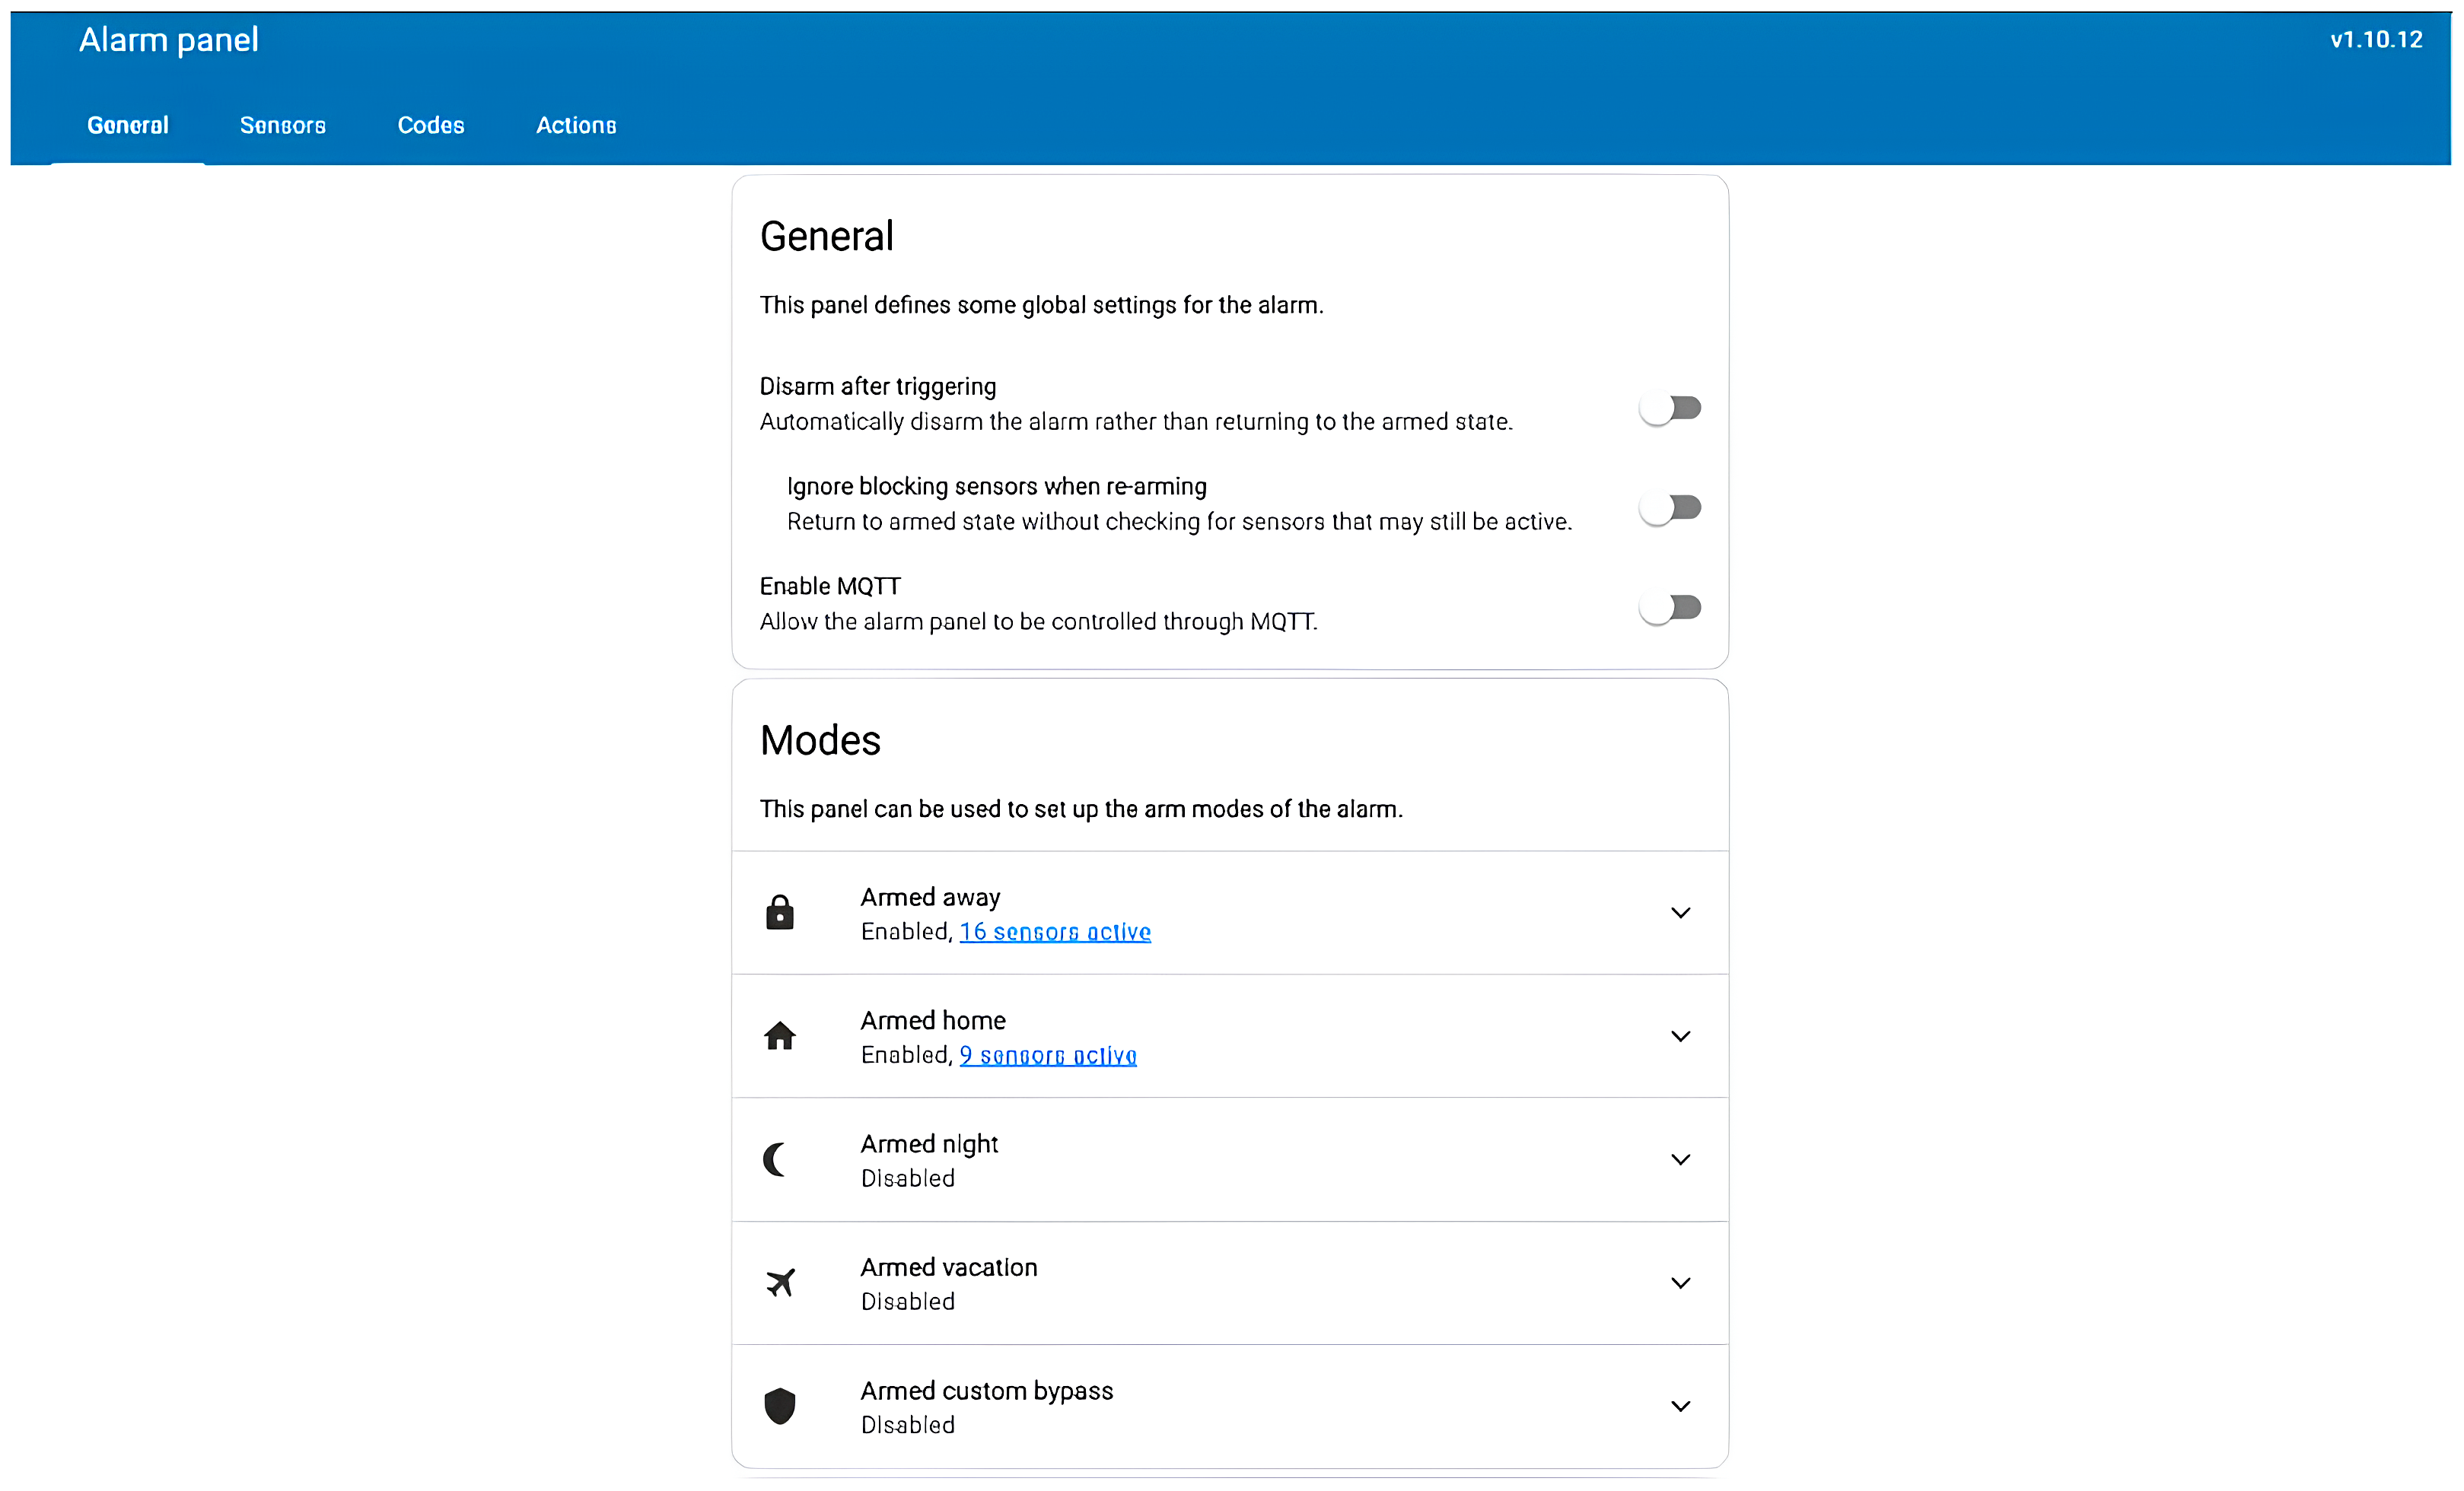This screenshot has height=1491, width=2464.
Task: Switch to the Sensors tab
Action: [x=282, y=125]
